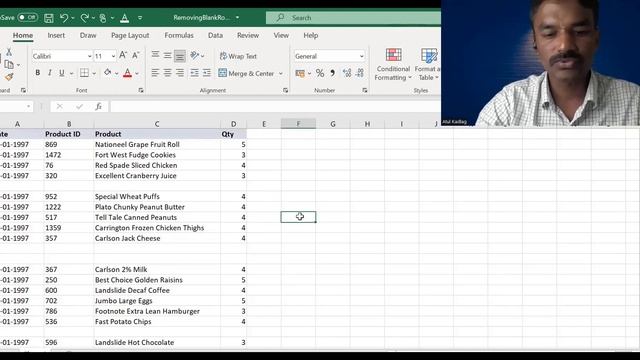Open the Borders dropdown arrow

pyautogui.click(x=94, y=73)
